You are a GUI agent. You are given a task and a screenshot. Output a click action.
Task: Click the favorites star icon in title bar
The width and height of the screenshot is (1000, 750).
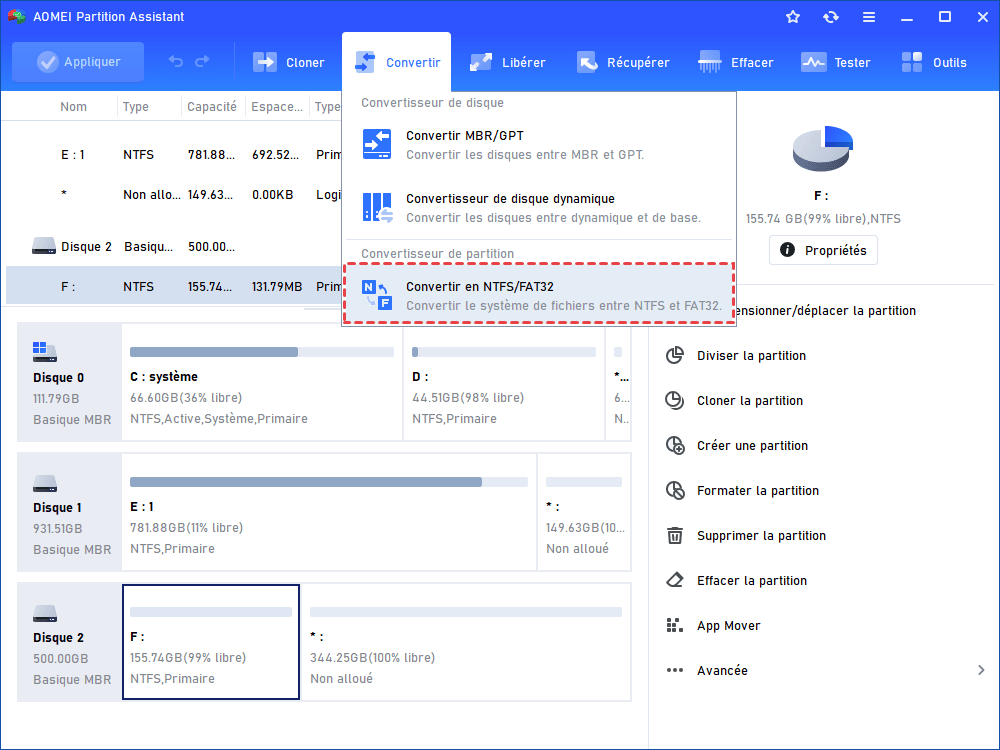(x=793, y=17)
